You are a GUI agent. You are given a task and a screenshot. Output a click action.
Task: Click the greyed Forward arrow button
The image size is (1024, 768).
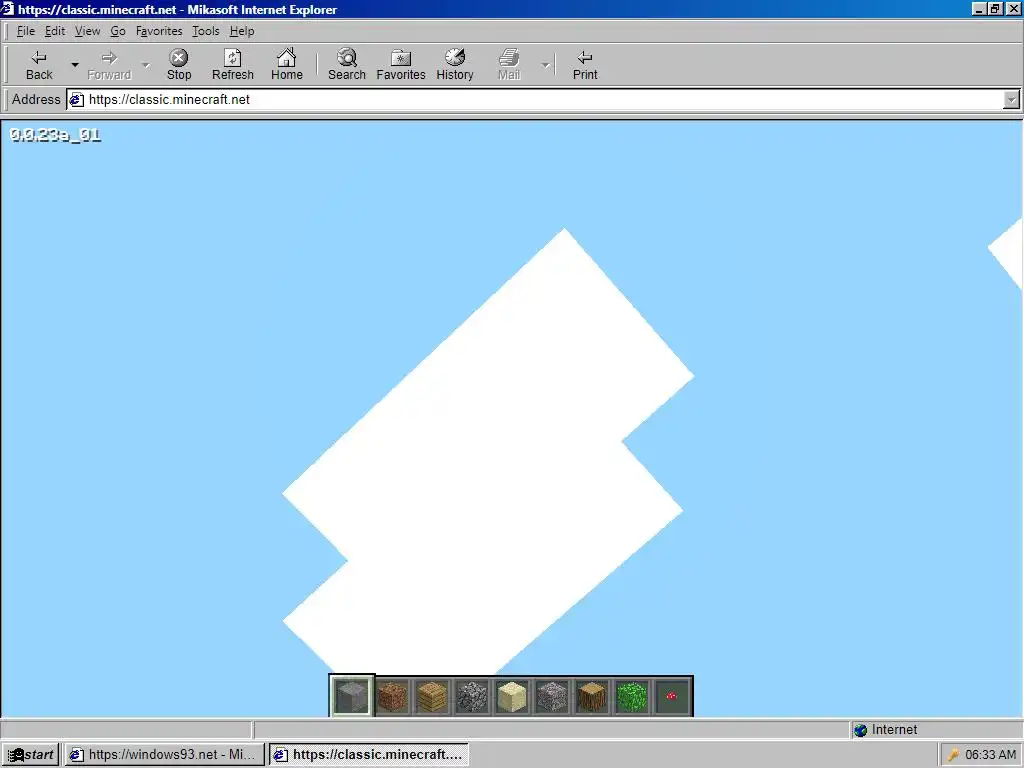[x=109, y=65]
